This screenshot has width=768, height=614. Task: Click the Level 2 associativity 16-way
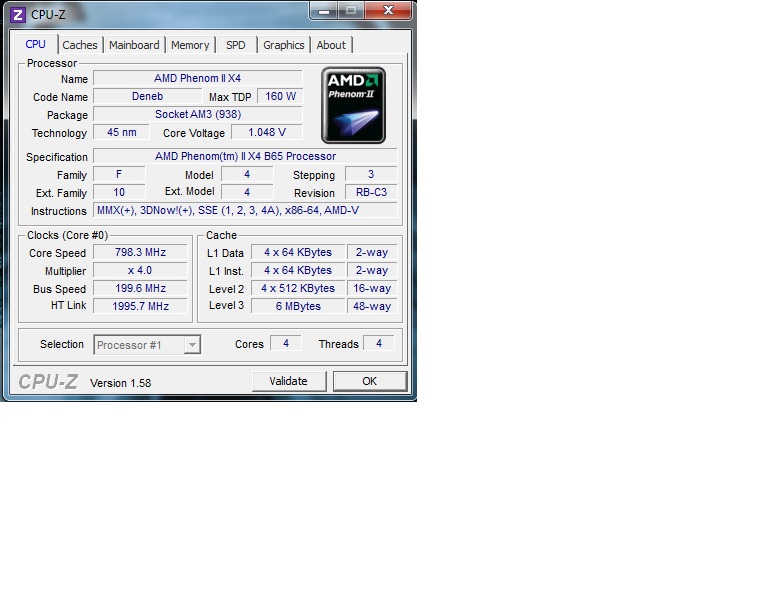point(372,288)
